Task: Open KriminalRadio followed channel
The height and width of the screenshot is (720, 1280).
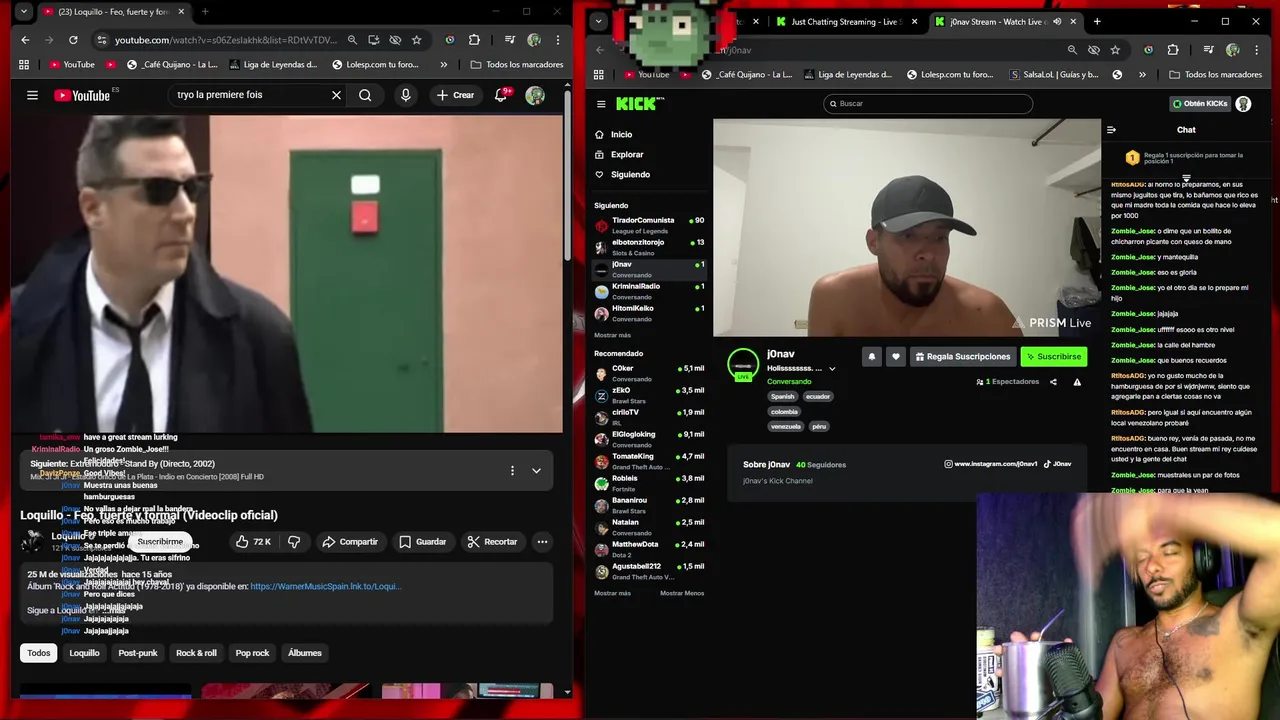Action: [x=649, y=291]
